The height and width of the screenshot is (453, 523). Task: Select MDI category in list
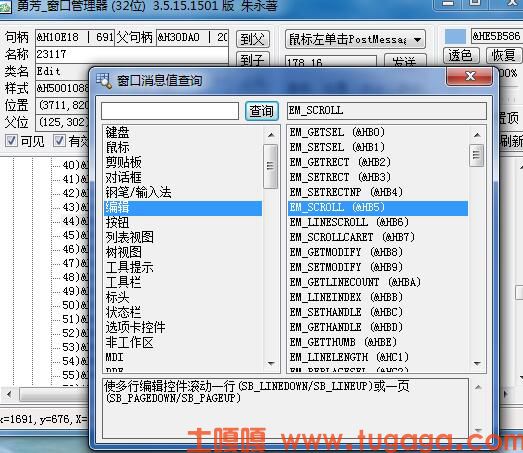[183, 357]
